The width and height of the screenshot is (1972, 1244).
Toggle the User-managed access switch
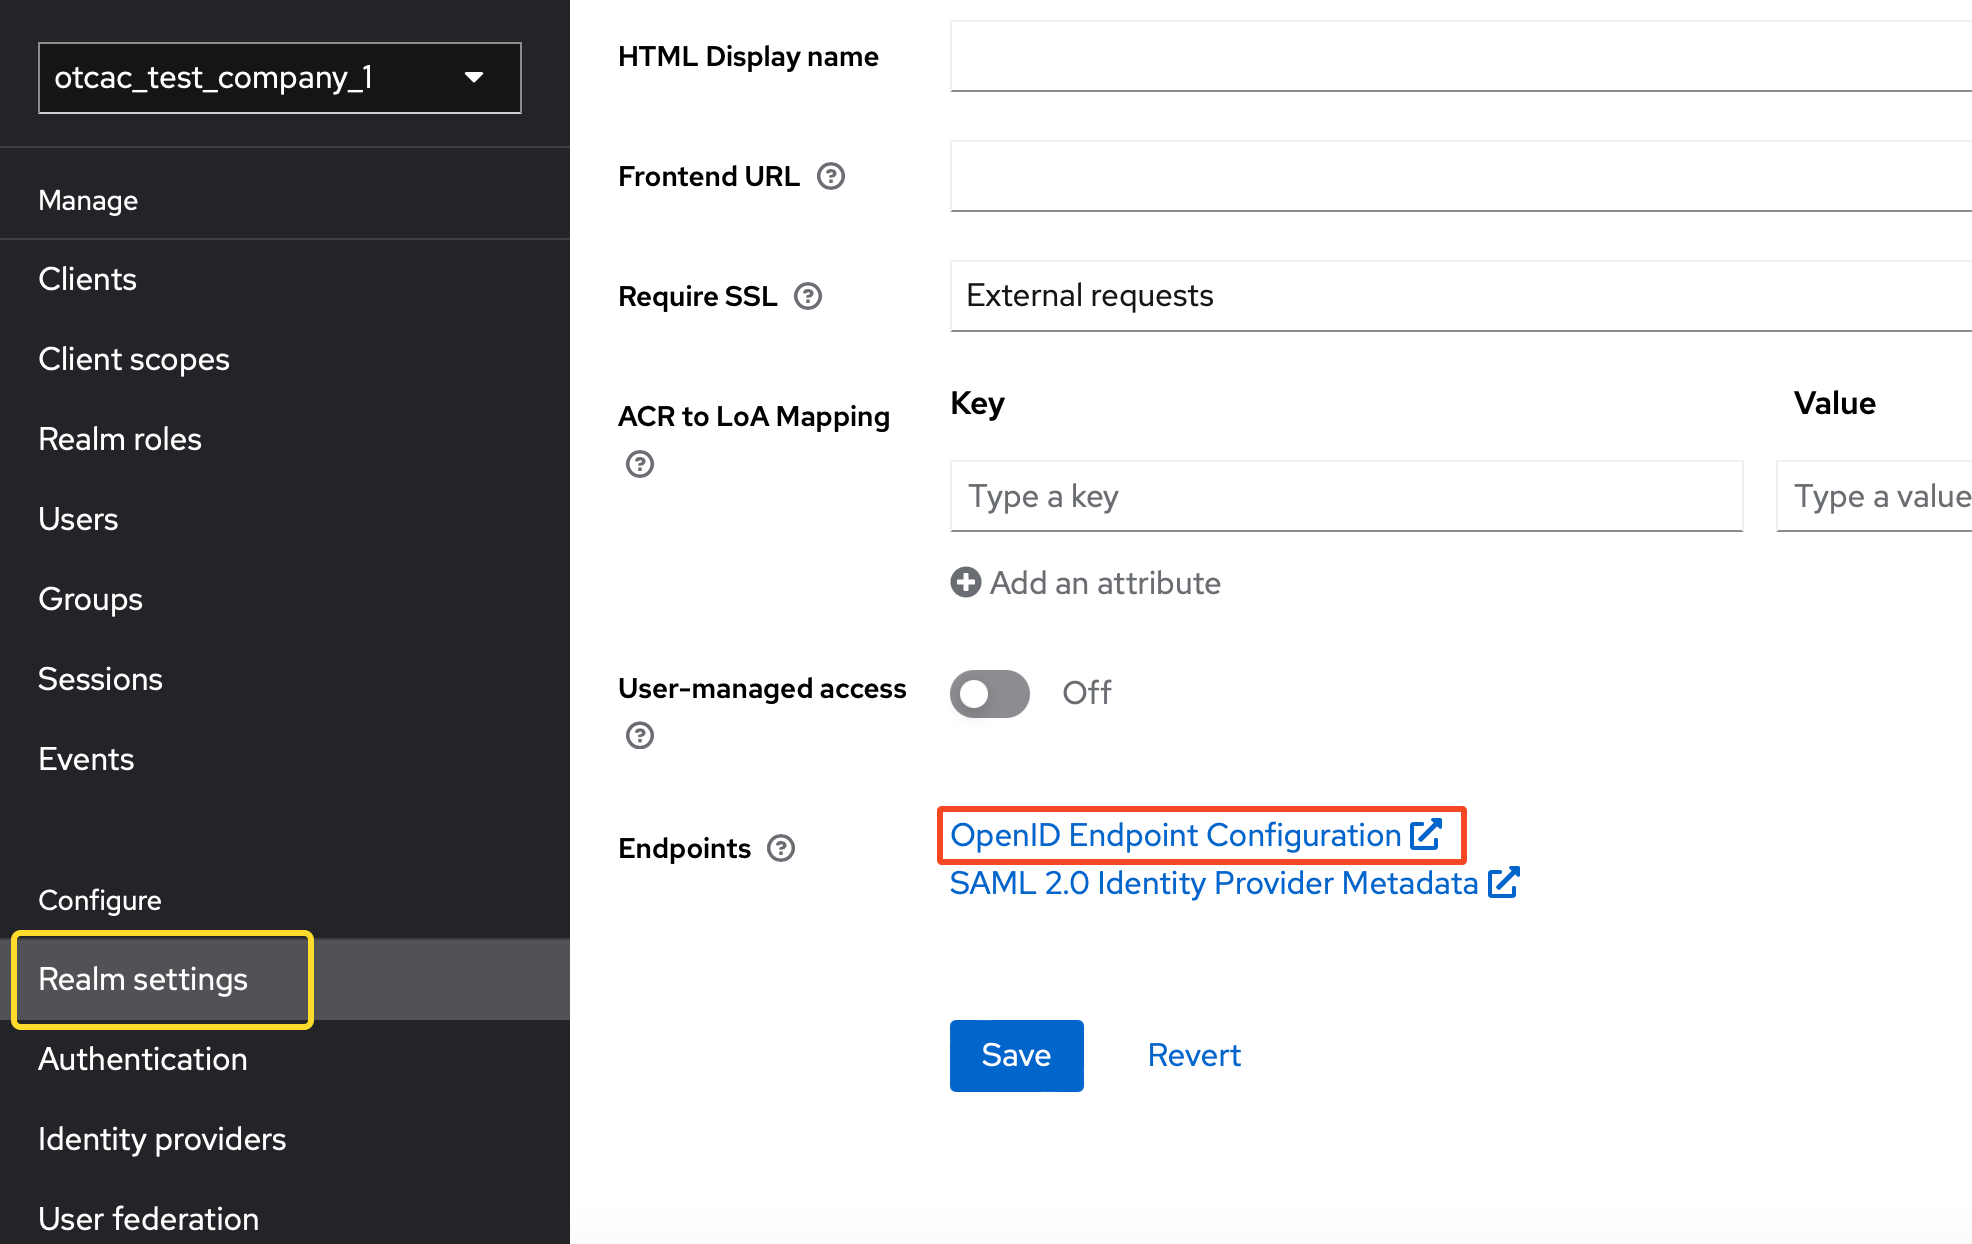(x=989, y=693)
